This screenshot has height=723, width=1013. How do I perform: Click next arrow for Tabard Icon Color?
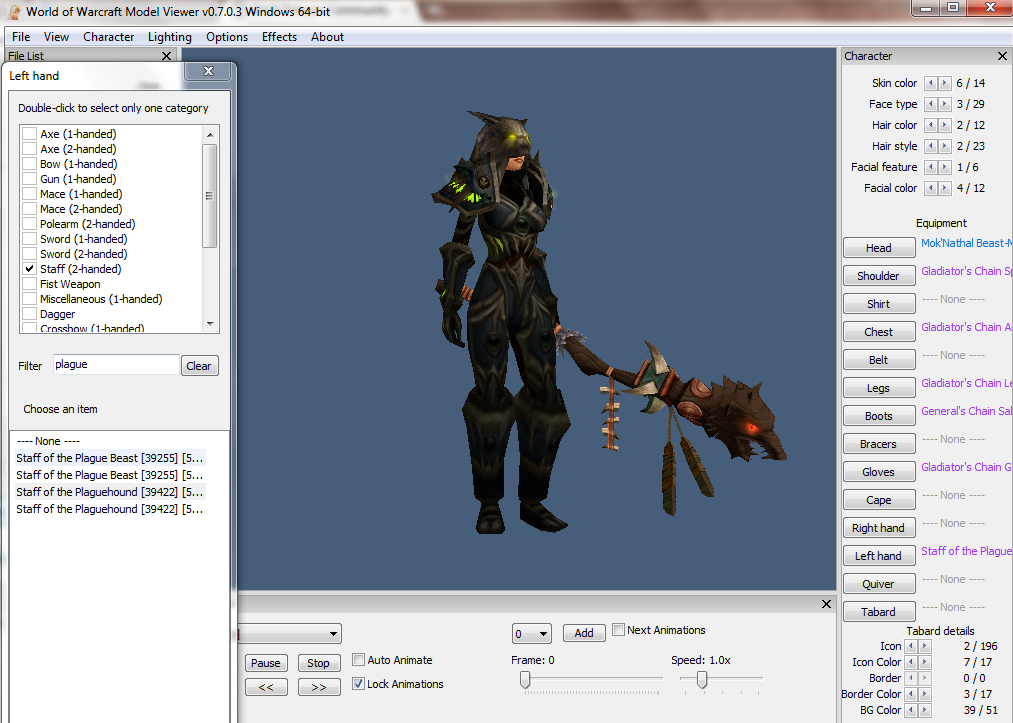click(x=924, y=662)
